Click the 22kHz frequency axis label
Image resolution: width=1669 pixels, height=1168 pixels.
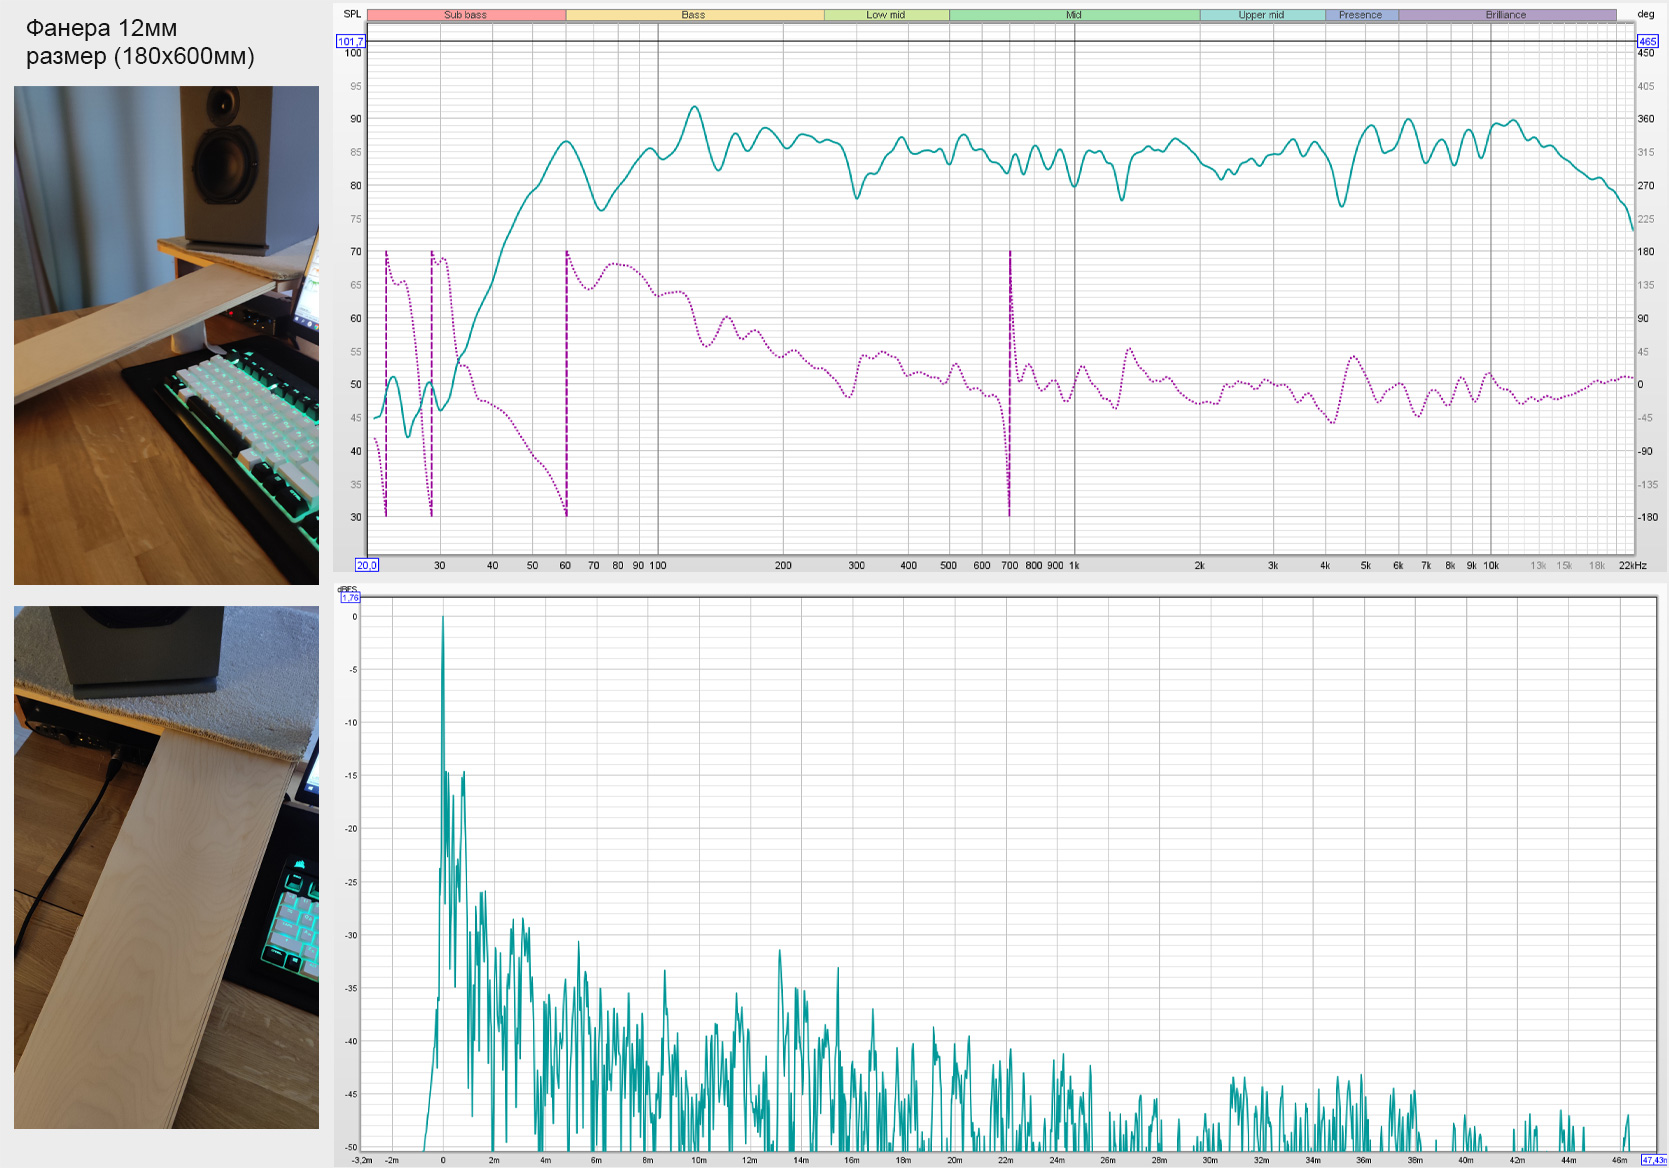pos(1633,566)
